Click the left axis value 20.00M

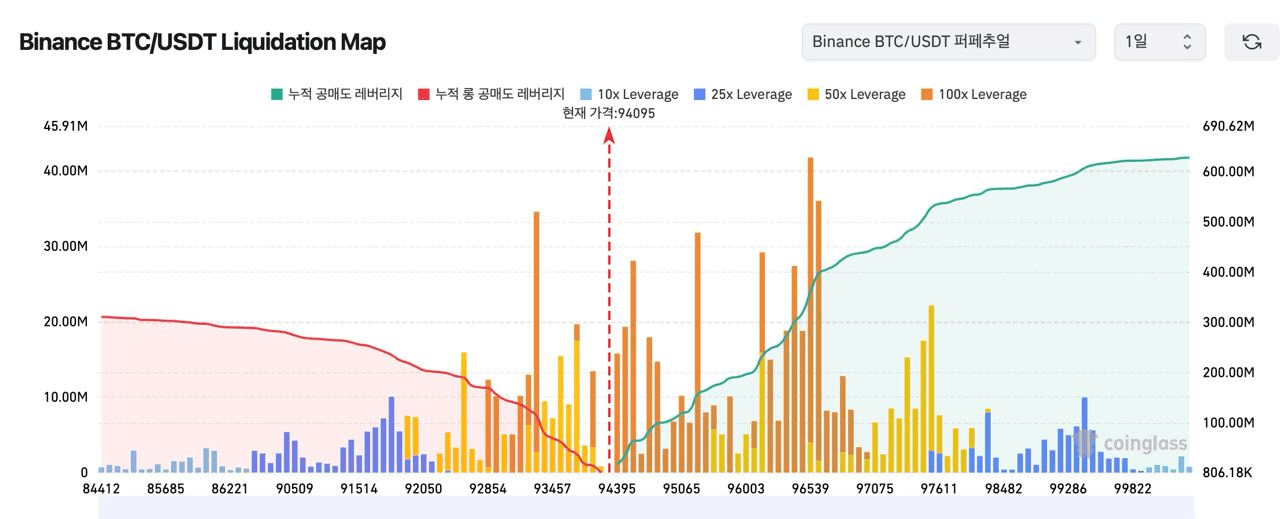(66, 321)
